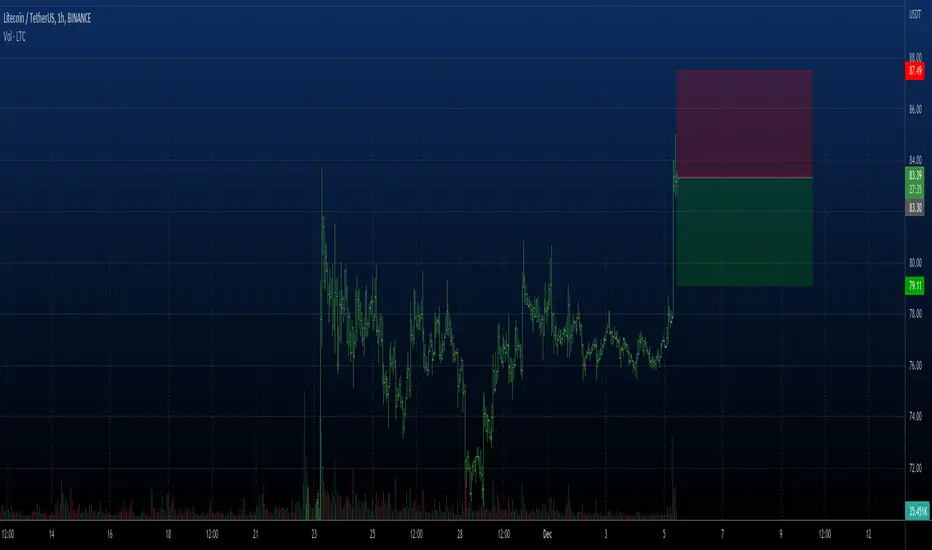932x550 pixels.
Task: Click the 21 date label on time axis
Action: pyautogui.click(x=255, y=534)
